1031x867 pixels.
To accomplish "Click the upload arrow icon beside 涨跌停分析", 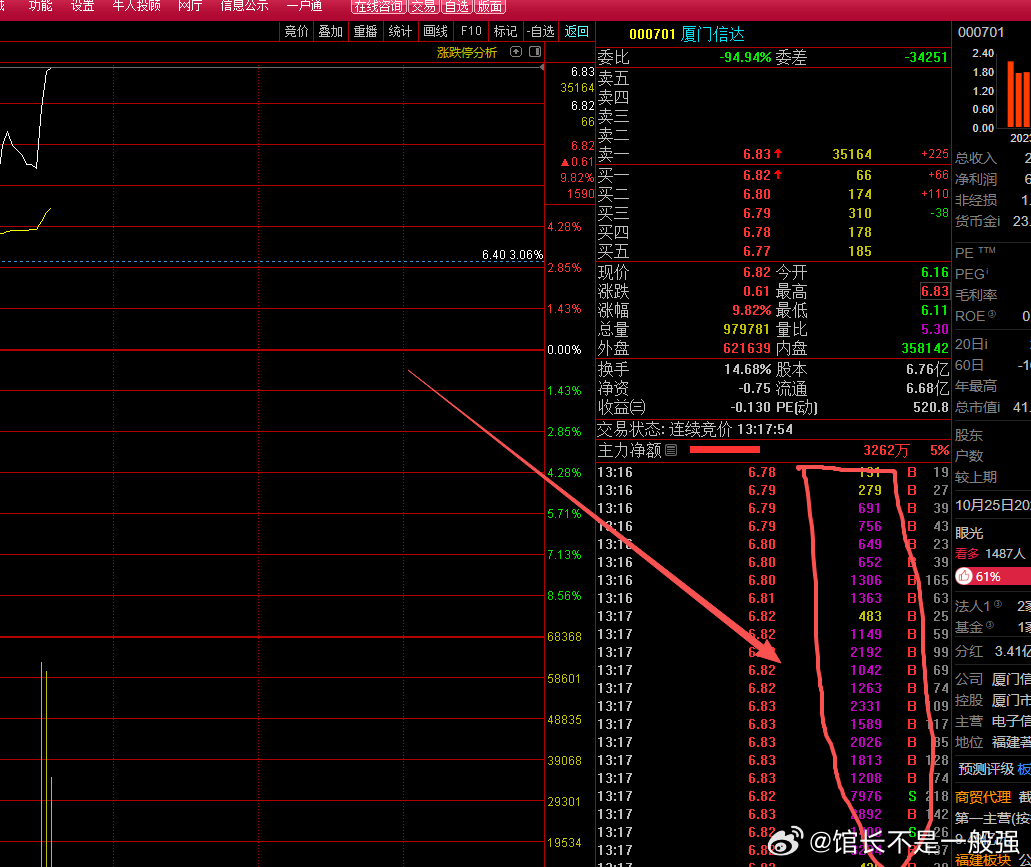I will [x=516, y=52].
